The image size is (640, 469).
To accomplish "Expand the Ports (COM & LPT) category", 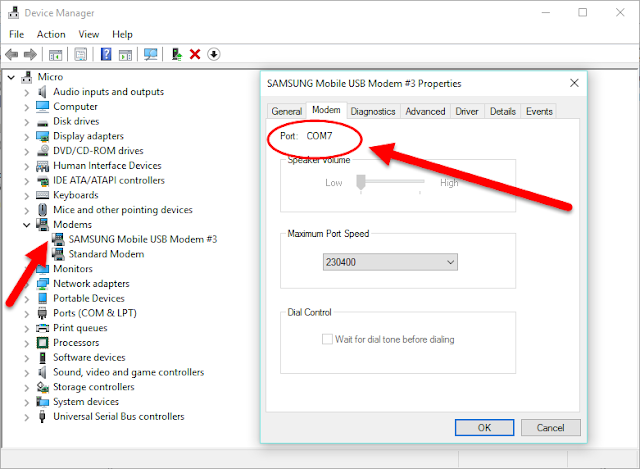I will tap(27, 314).
